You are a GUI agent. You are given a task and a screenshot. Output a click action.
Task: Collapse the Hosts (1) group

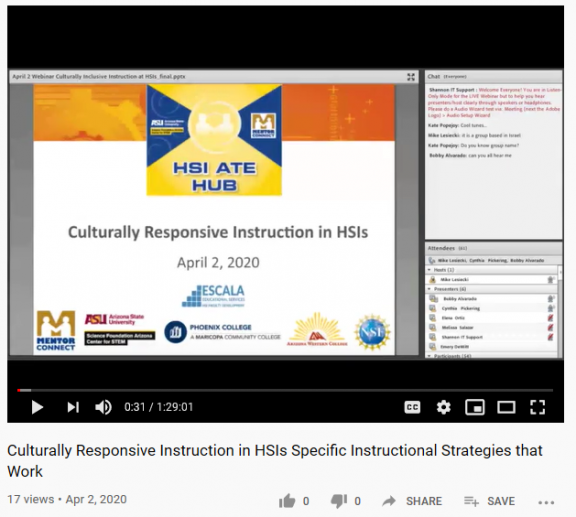point(429,270)
